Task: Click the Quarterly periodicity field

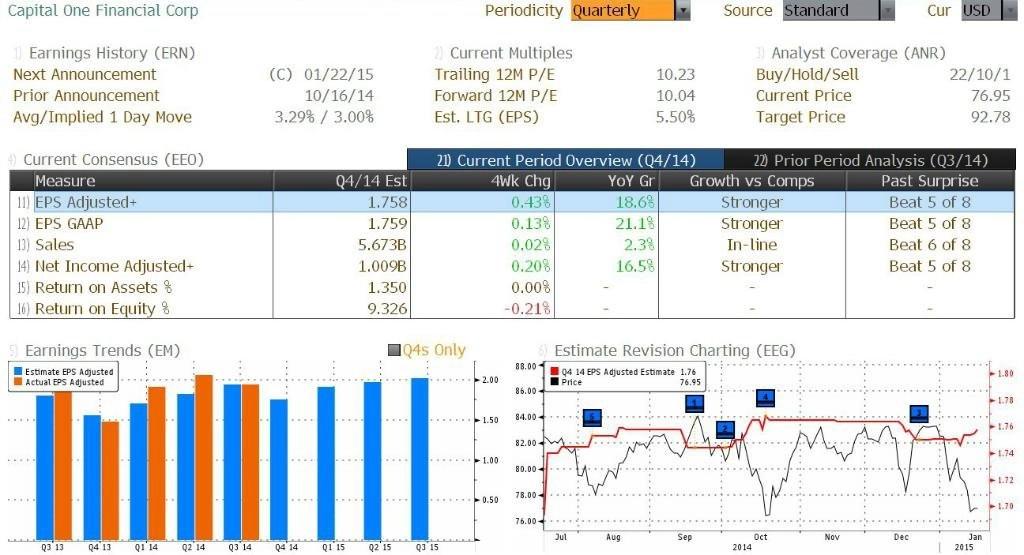Action: (622, 10)
